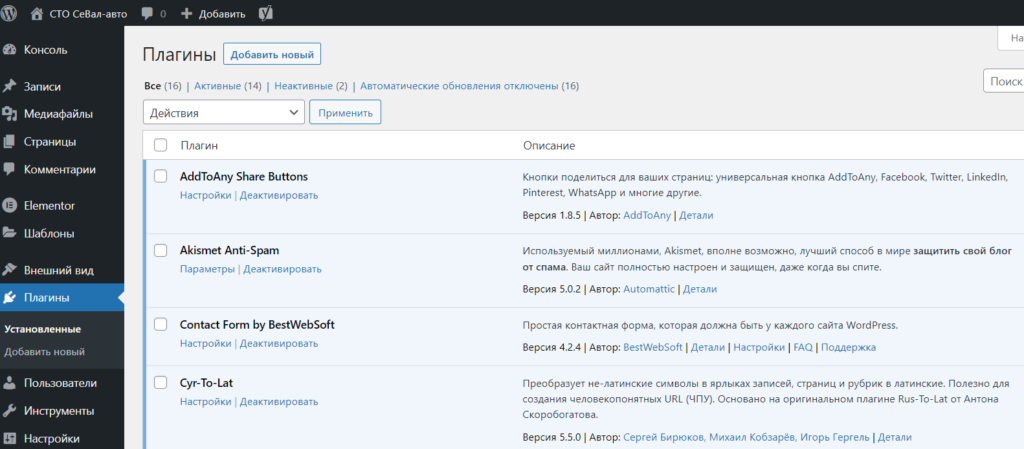
Task: Open the Yoast SEO icon in admin bar
Action: point(264,13)
